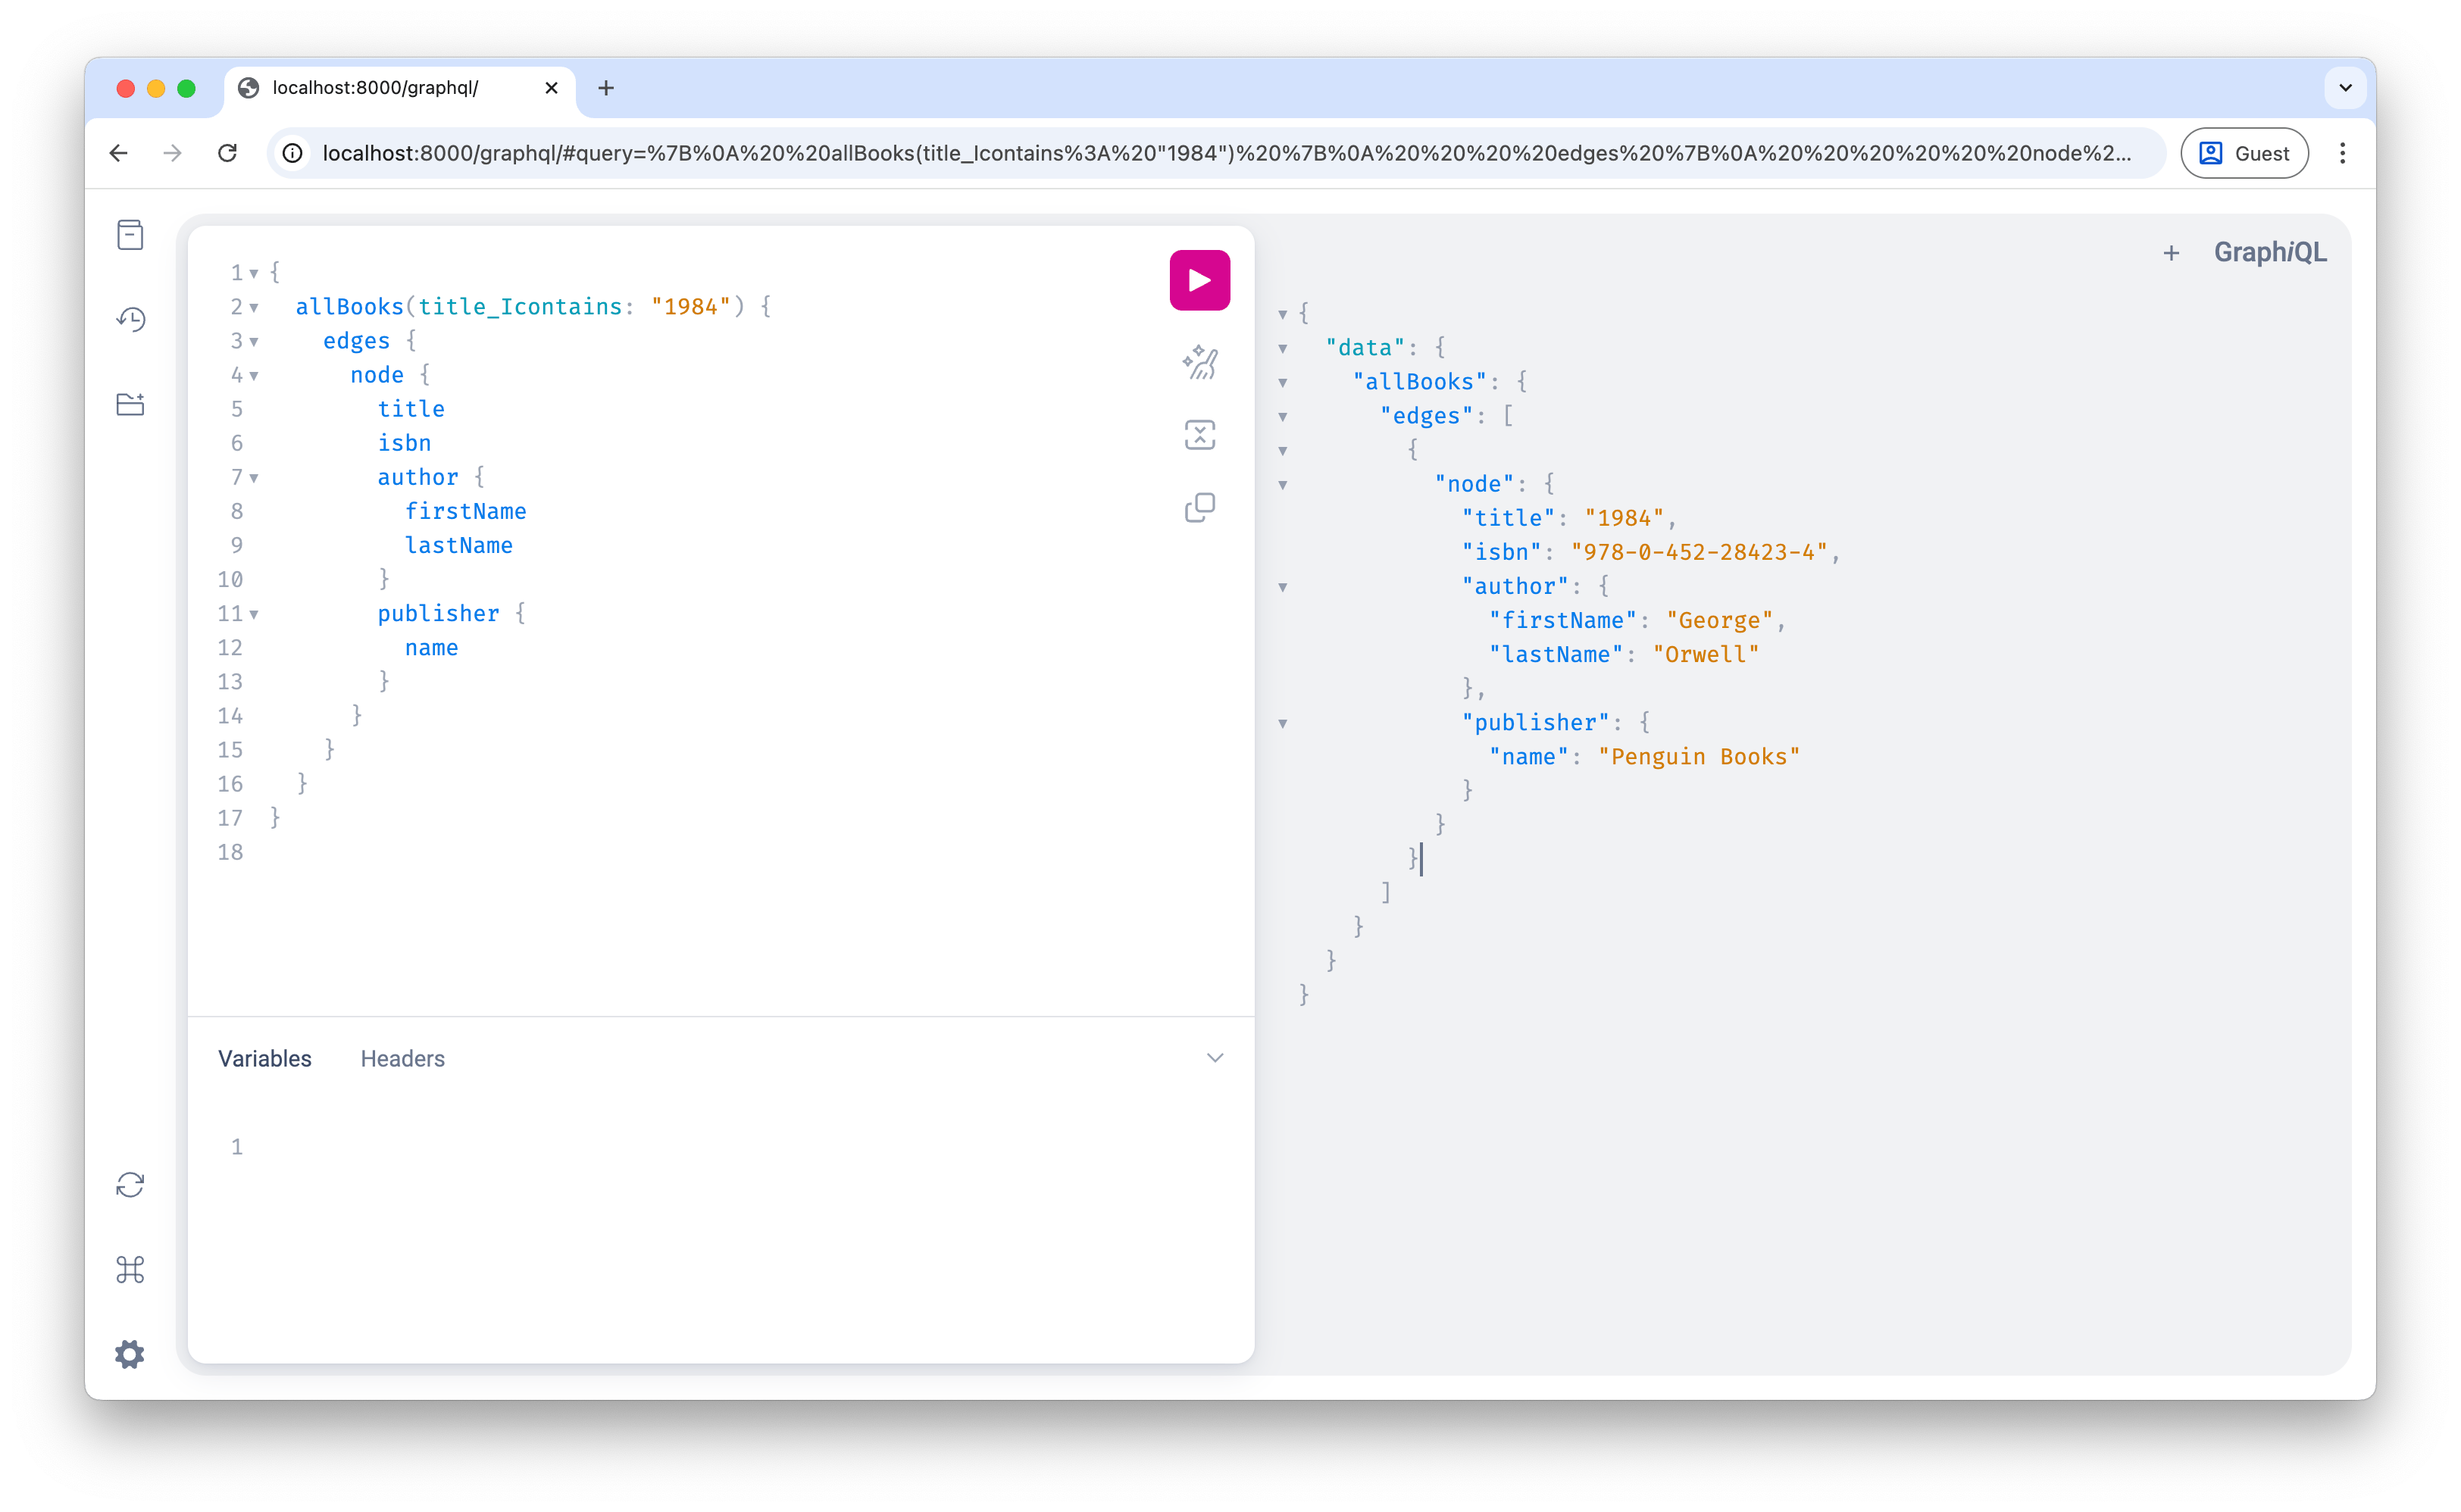Collapse the edges array in the response
Image resolution: width=2461 pixels, height=1512 pixels.
1283,417
